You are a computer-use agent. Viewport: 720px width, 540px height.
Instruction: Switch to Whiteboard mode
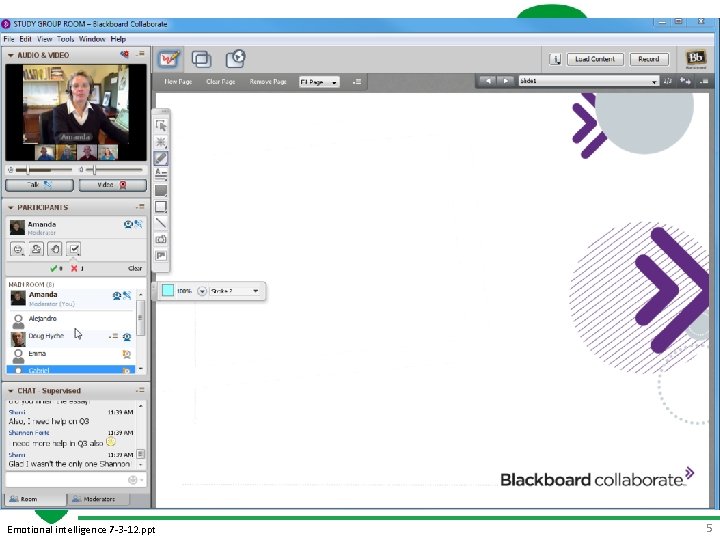[169, 59]
